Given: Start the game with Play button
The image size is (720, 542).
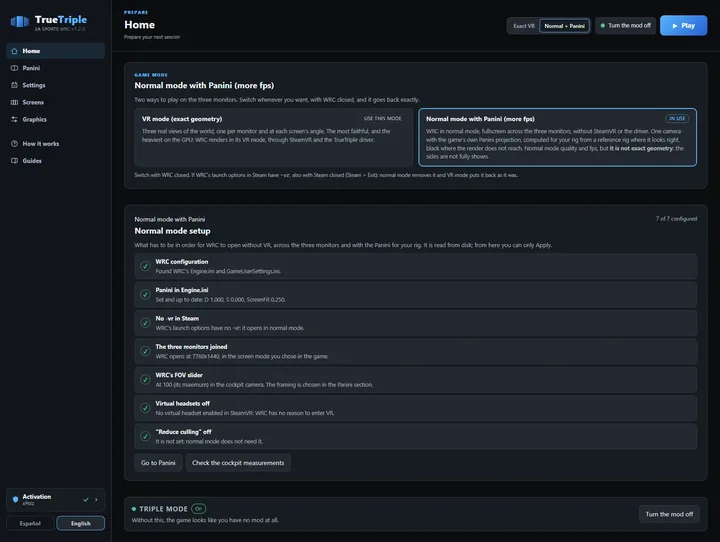Looking at the screenshot, I should click(683, 26).
